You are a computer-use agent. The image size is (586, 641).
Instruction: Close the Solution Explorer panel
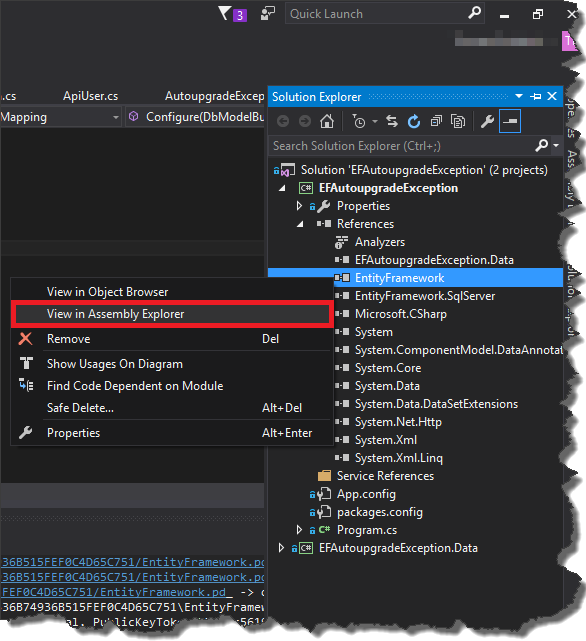(x=552, y=96)
